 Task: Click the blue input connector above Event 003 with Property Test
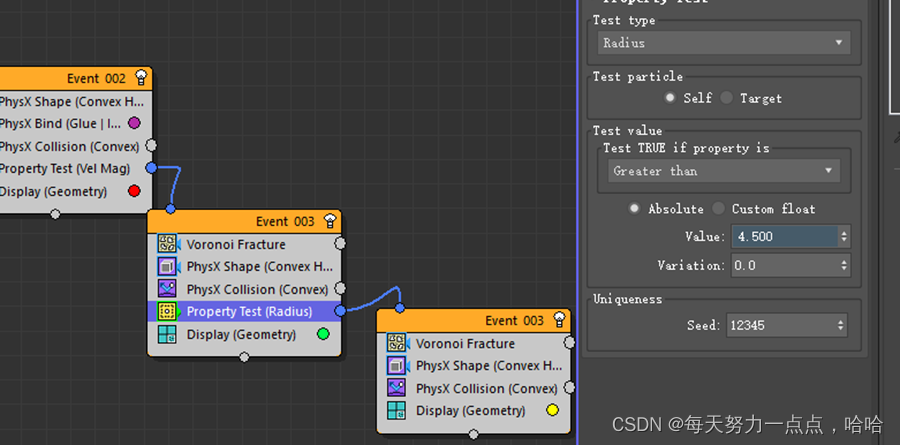(170, 208)
